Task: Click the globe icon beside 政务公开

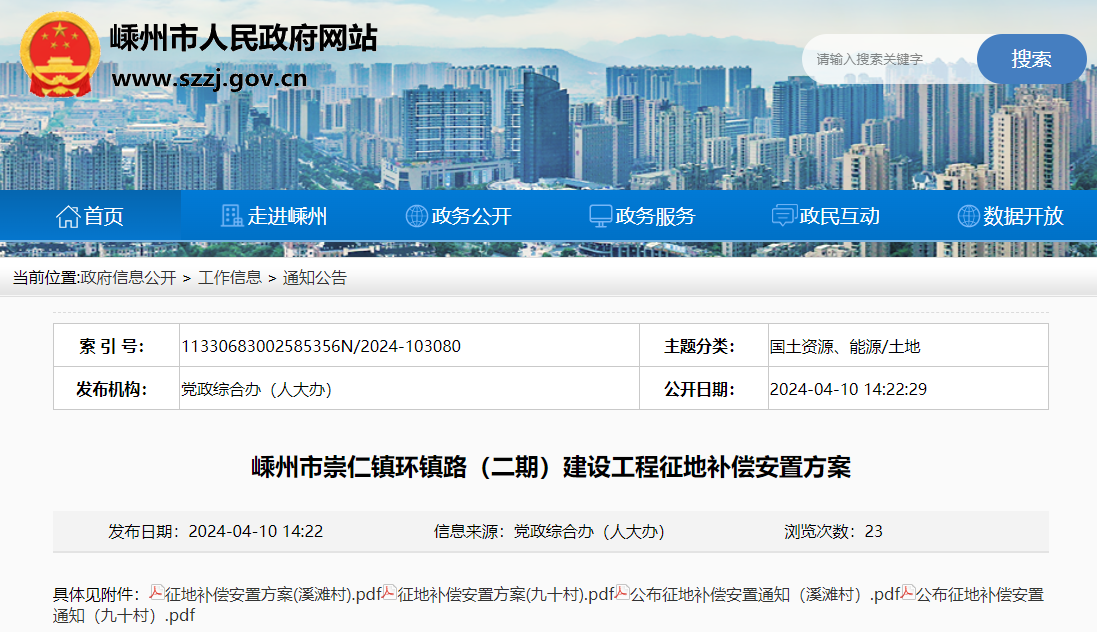Action: (x=416, y=216)
